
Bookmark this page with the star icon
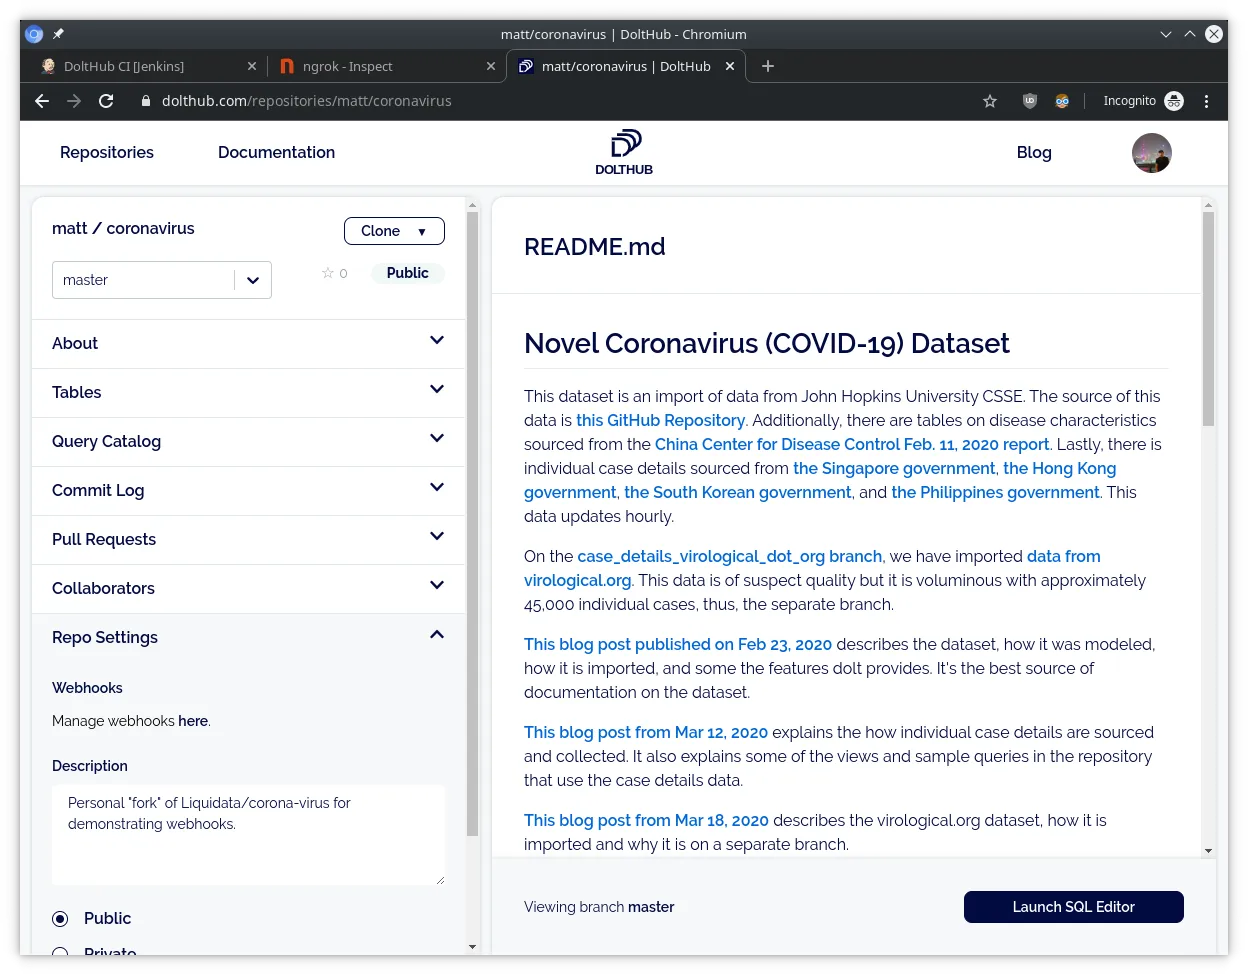[x=989, y=101]
